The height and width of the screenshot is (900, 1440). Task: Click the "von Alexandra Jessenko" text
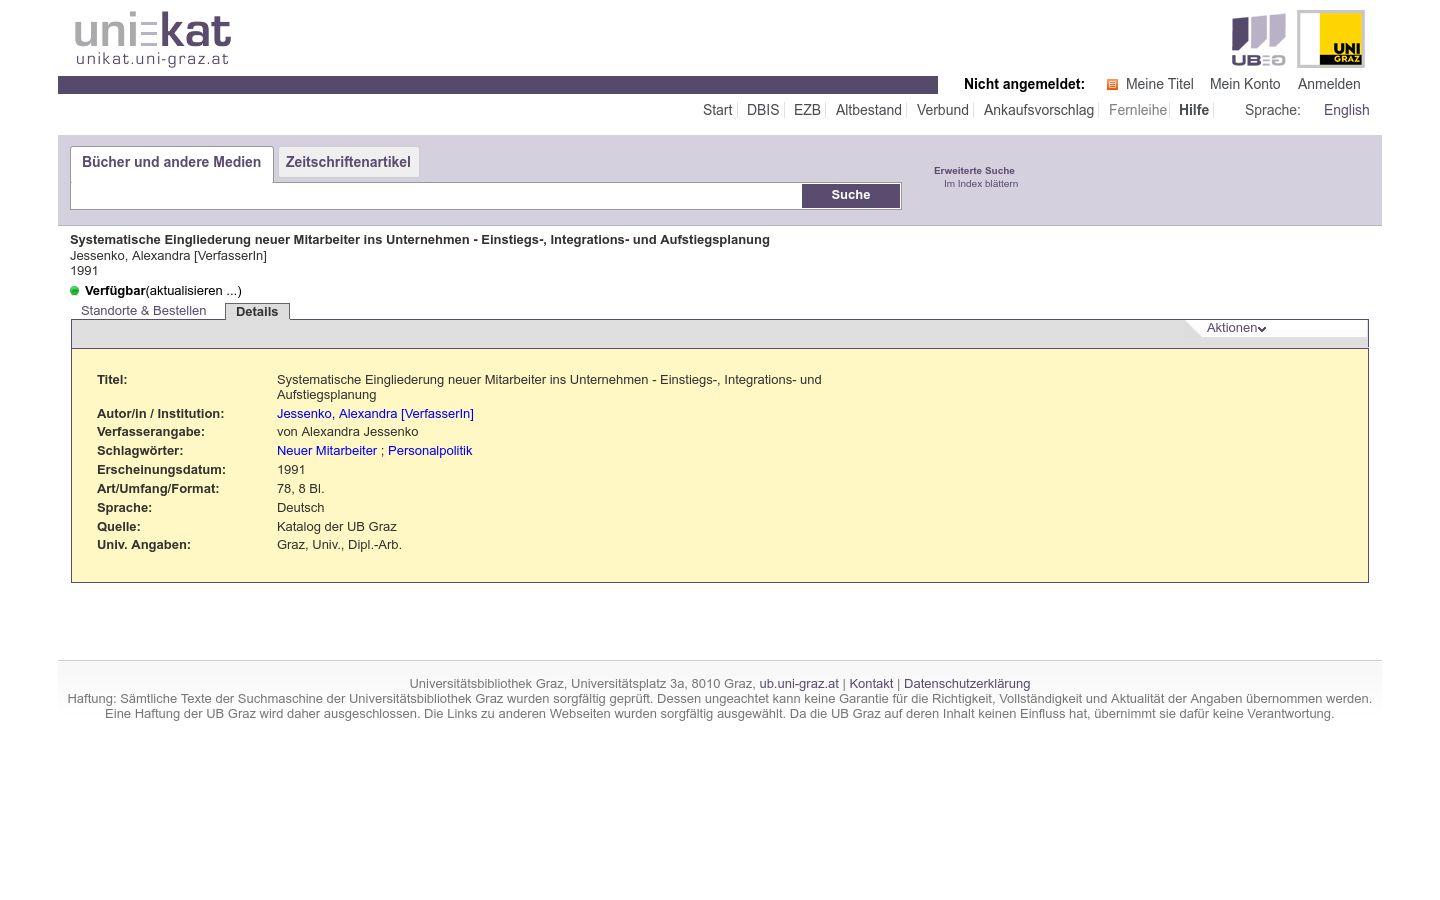point(348,432)
